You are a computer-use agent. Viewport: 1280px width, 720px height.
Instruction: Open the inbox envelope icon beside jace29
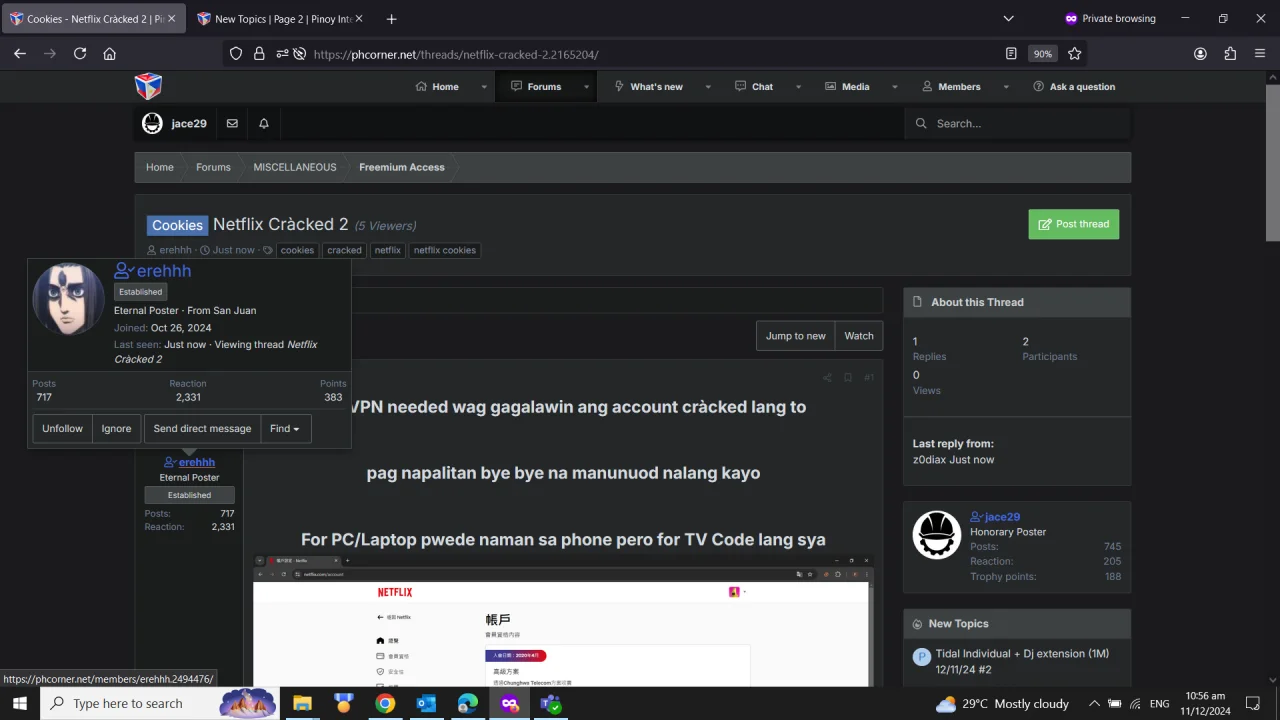click(x=232, y=124)
